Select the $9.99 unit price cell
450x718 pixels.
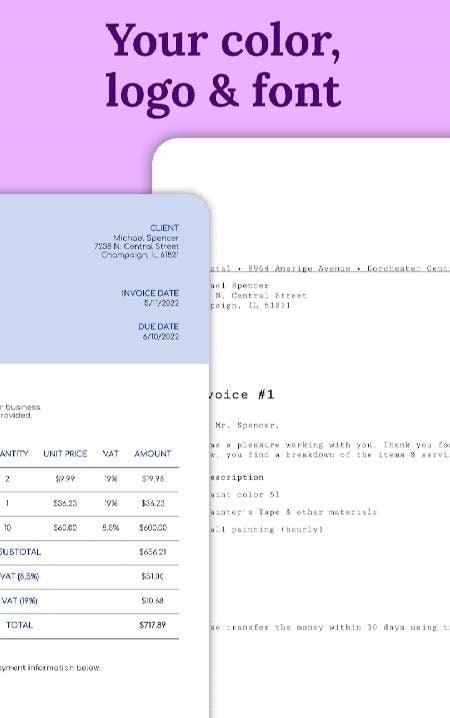[65, 479]
